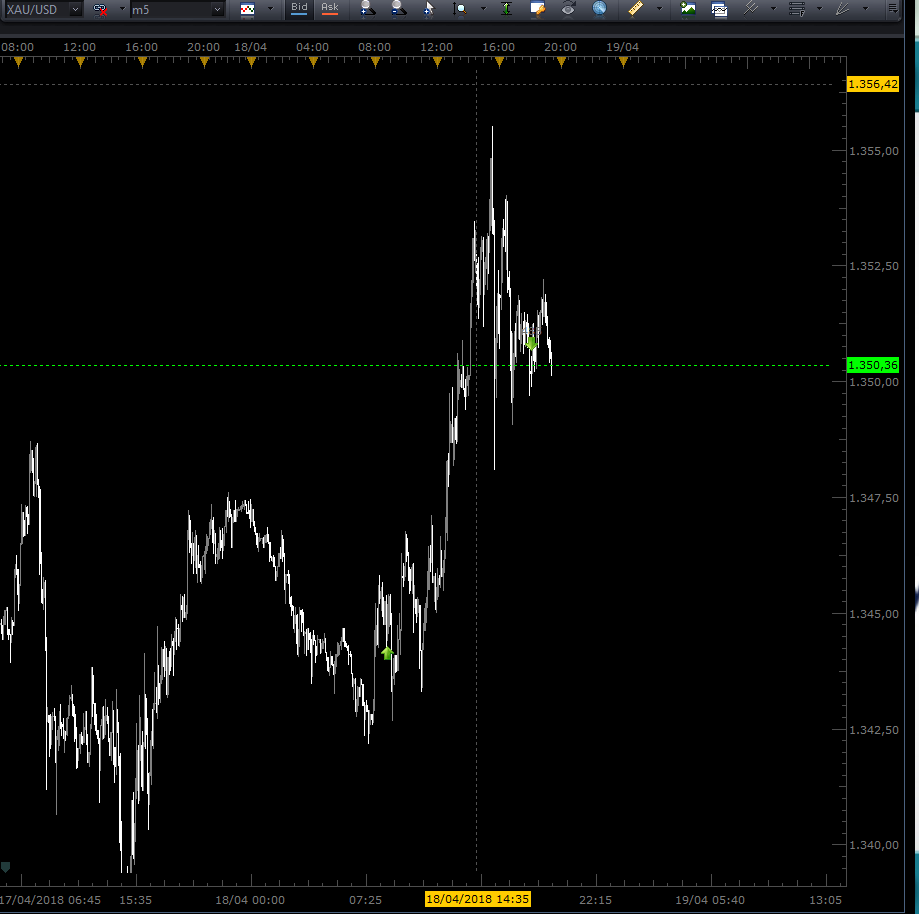
Task: Click the save chart as image icon
Action: pyautogui.click(x=687, y=8)
